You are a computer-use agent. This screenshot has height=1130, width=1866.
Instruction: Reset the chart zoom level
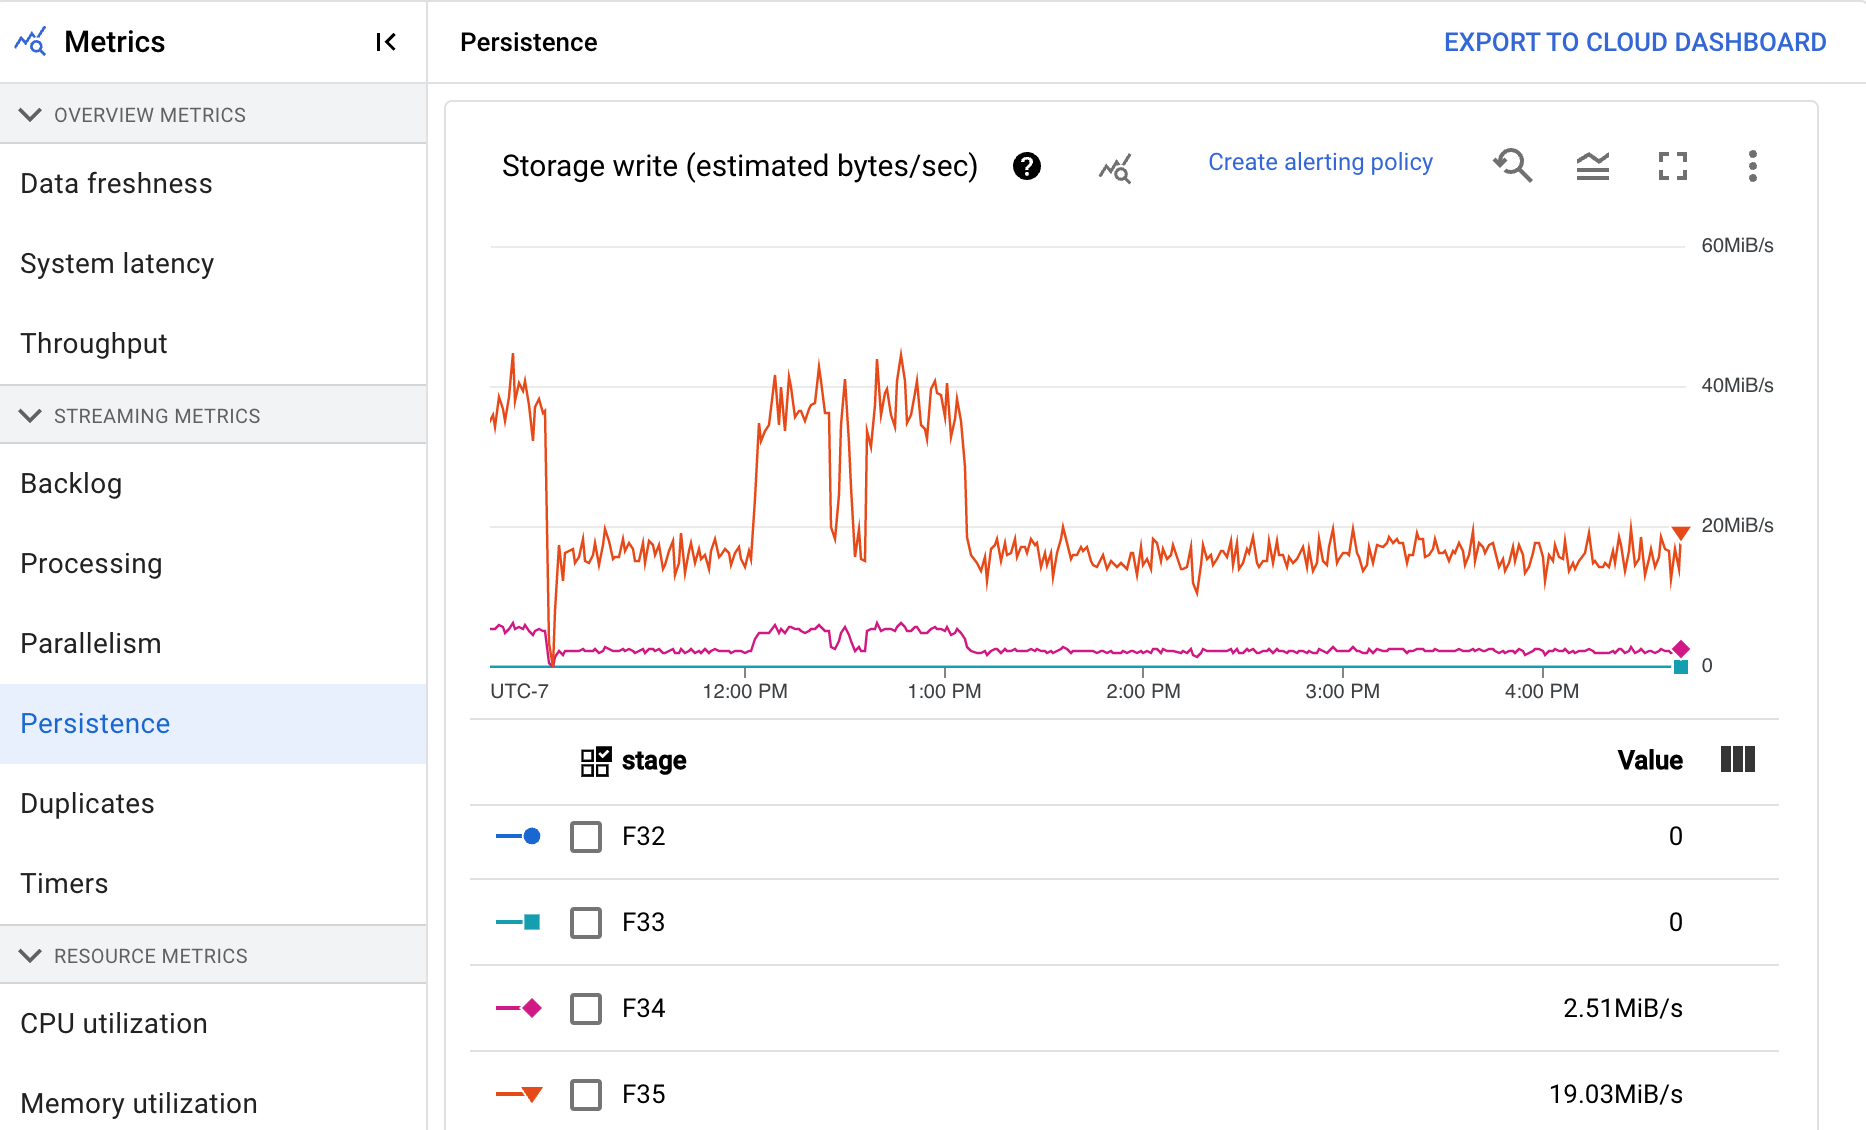pos(1513,167)
